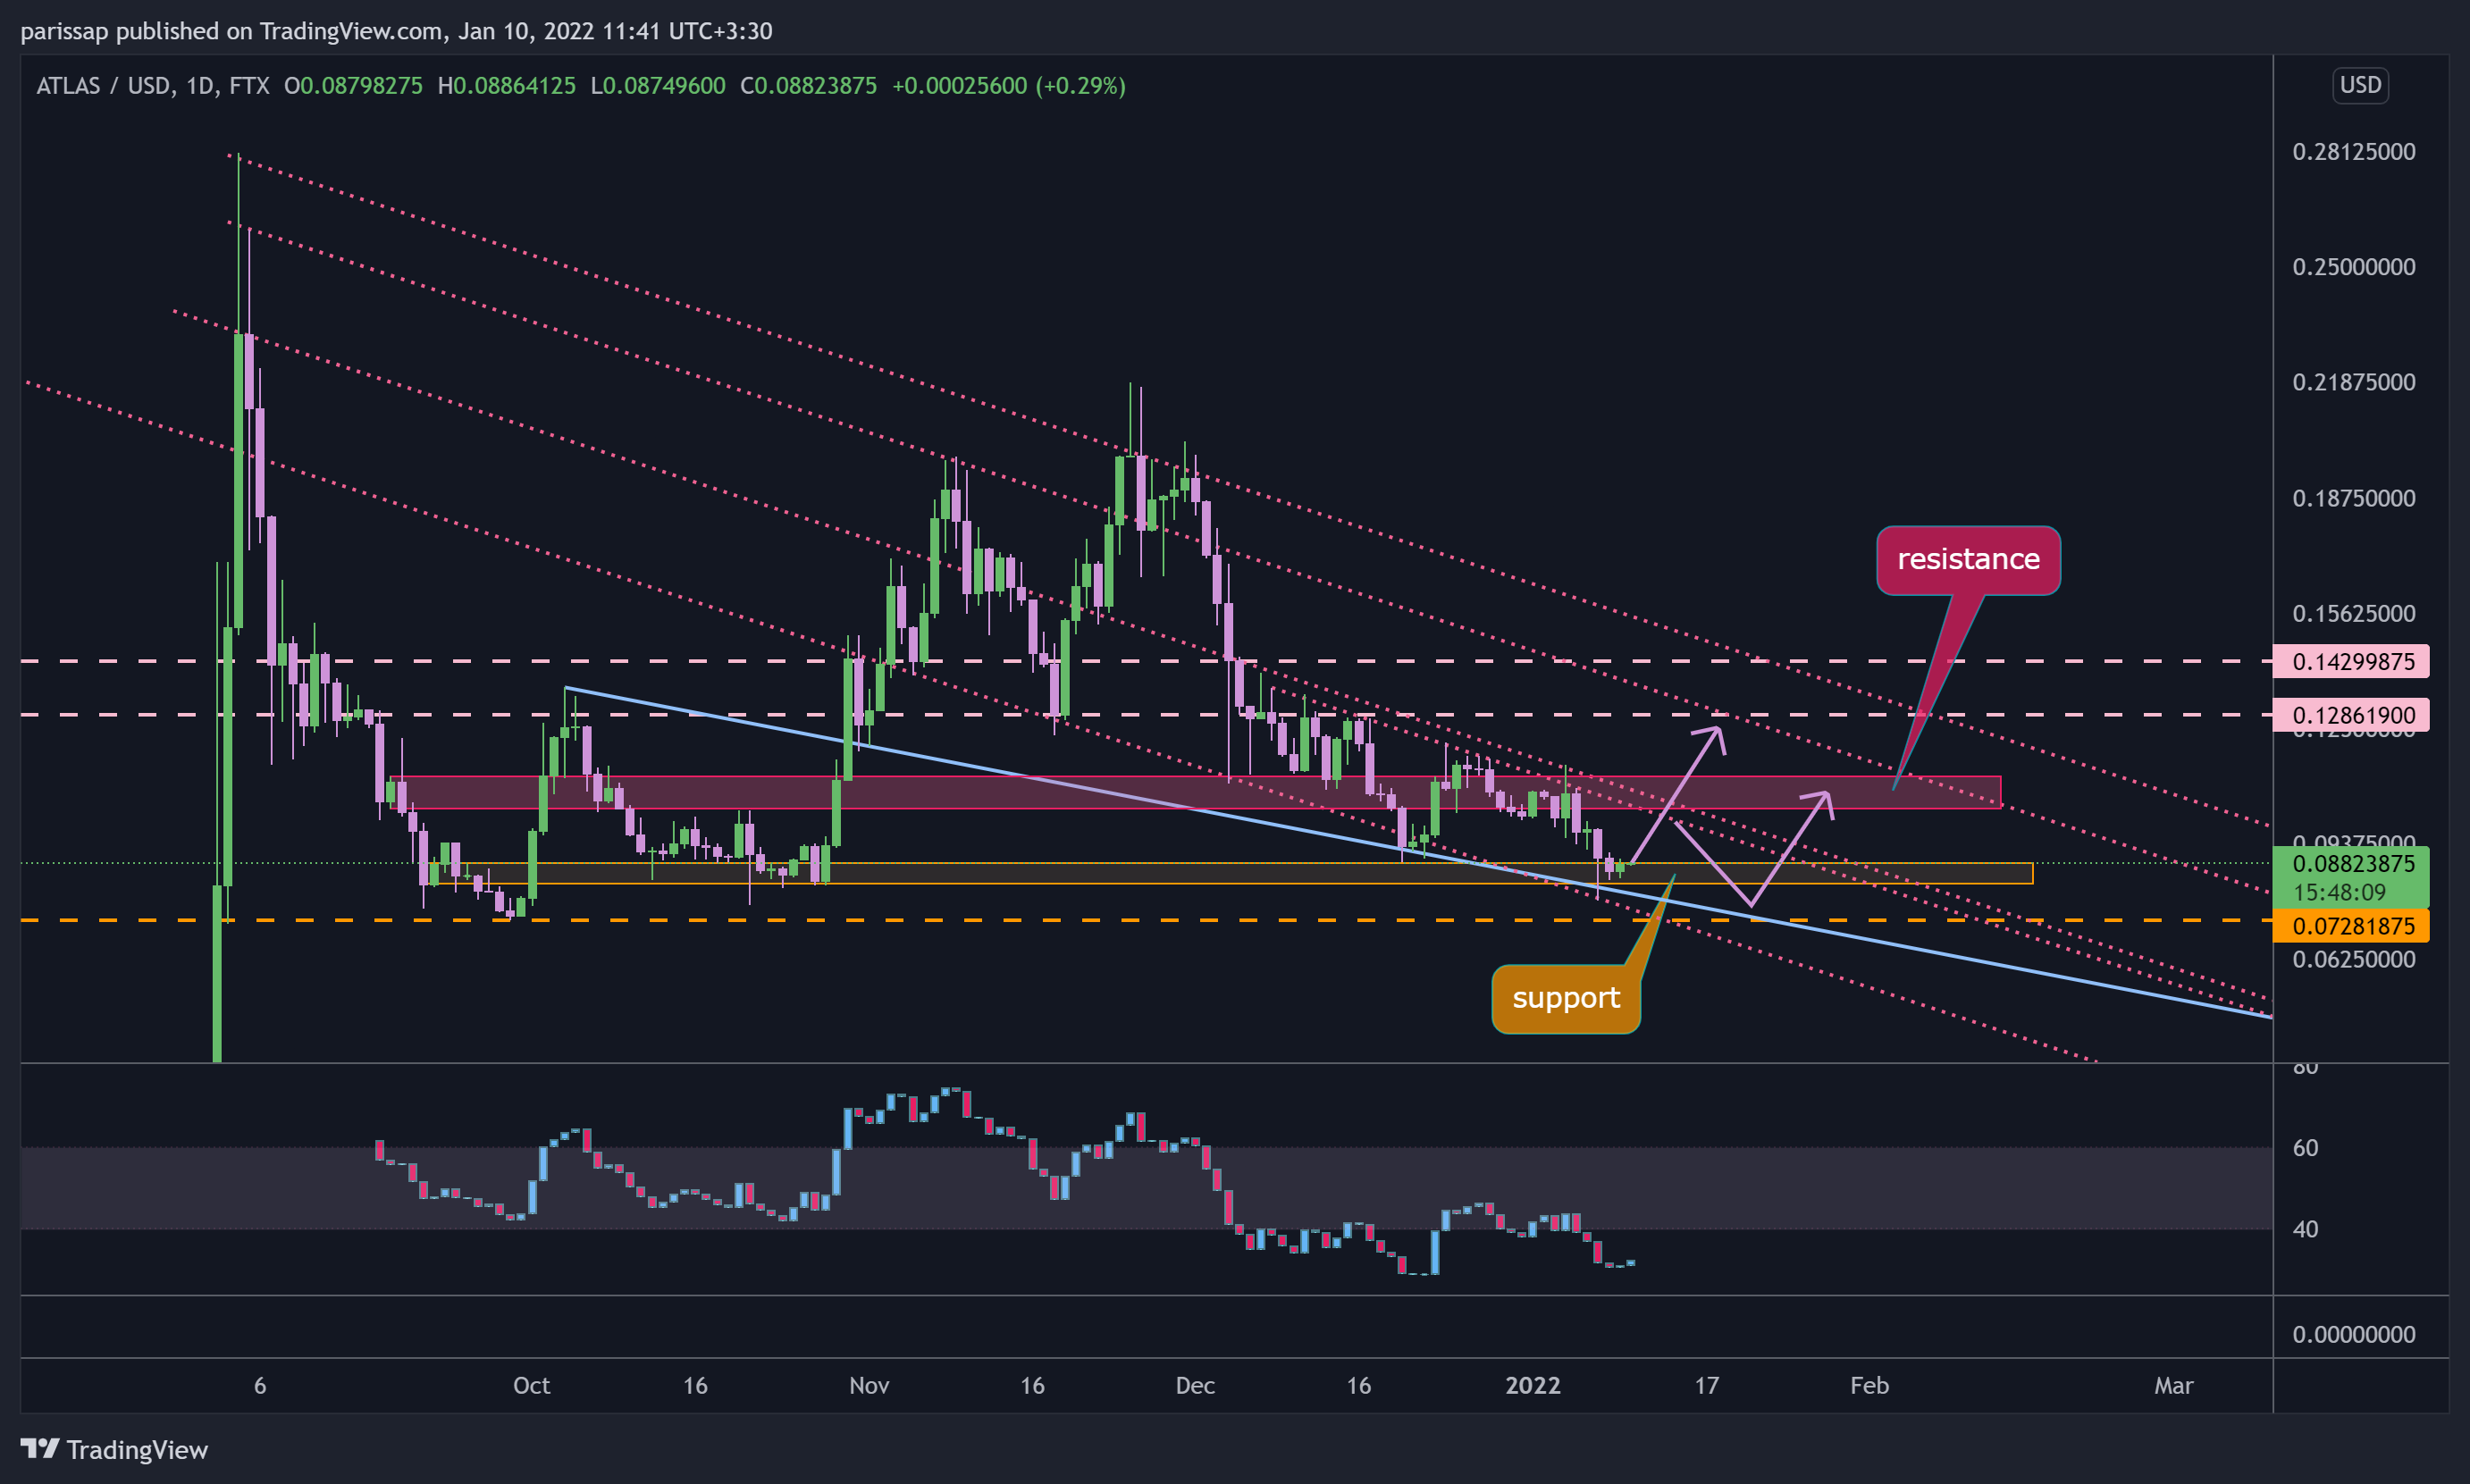Image resolution: width=2470 pixels, height=1484 pixels.
Task: Click the 0.06250000 price axis value
Action: tap(2353, 959)
